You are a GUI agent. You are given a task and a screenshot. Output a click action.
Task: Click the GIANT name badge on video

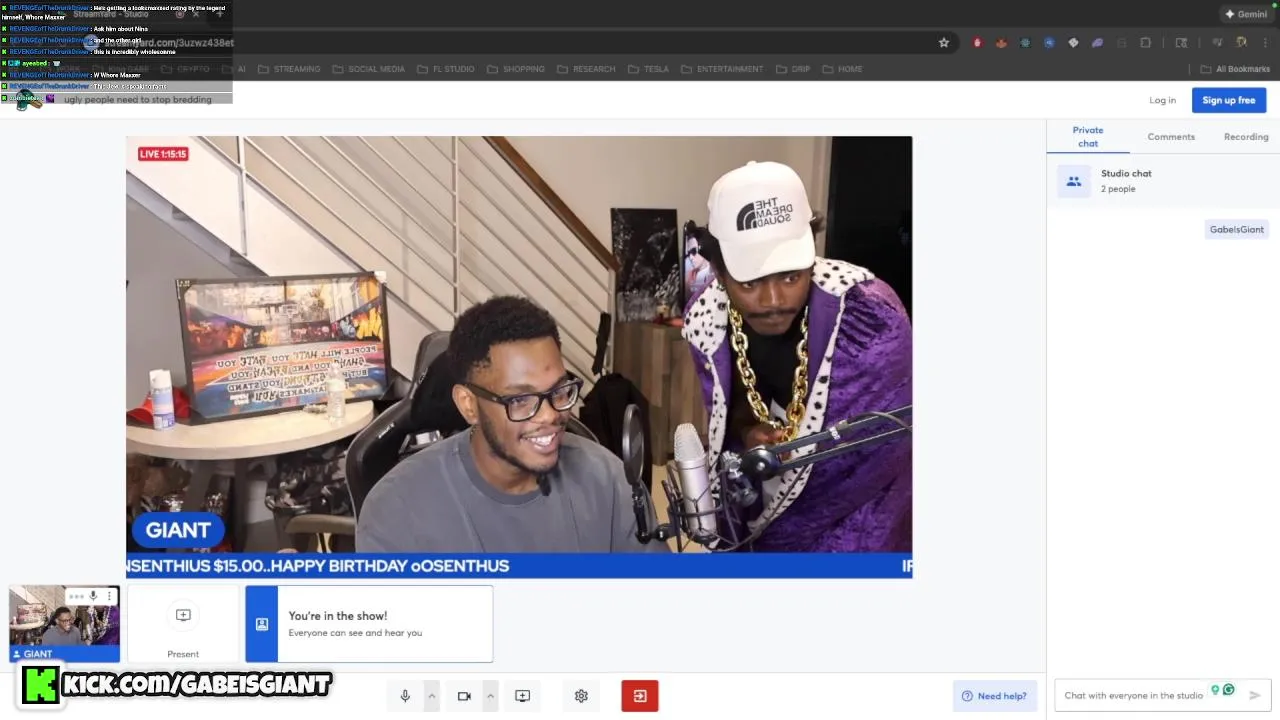178,531
